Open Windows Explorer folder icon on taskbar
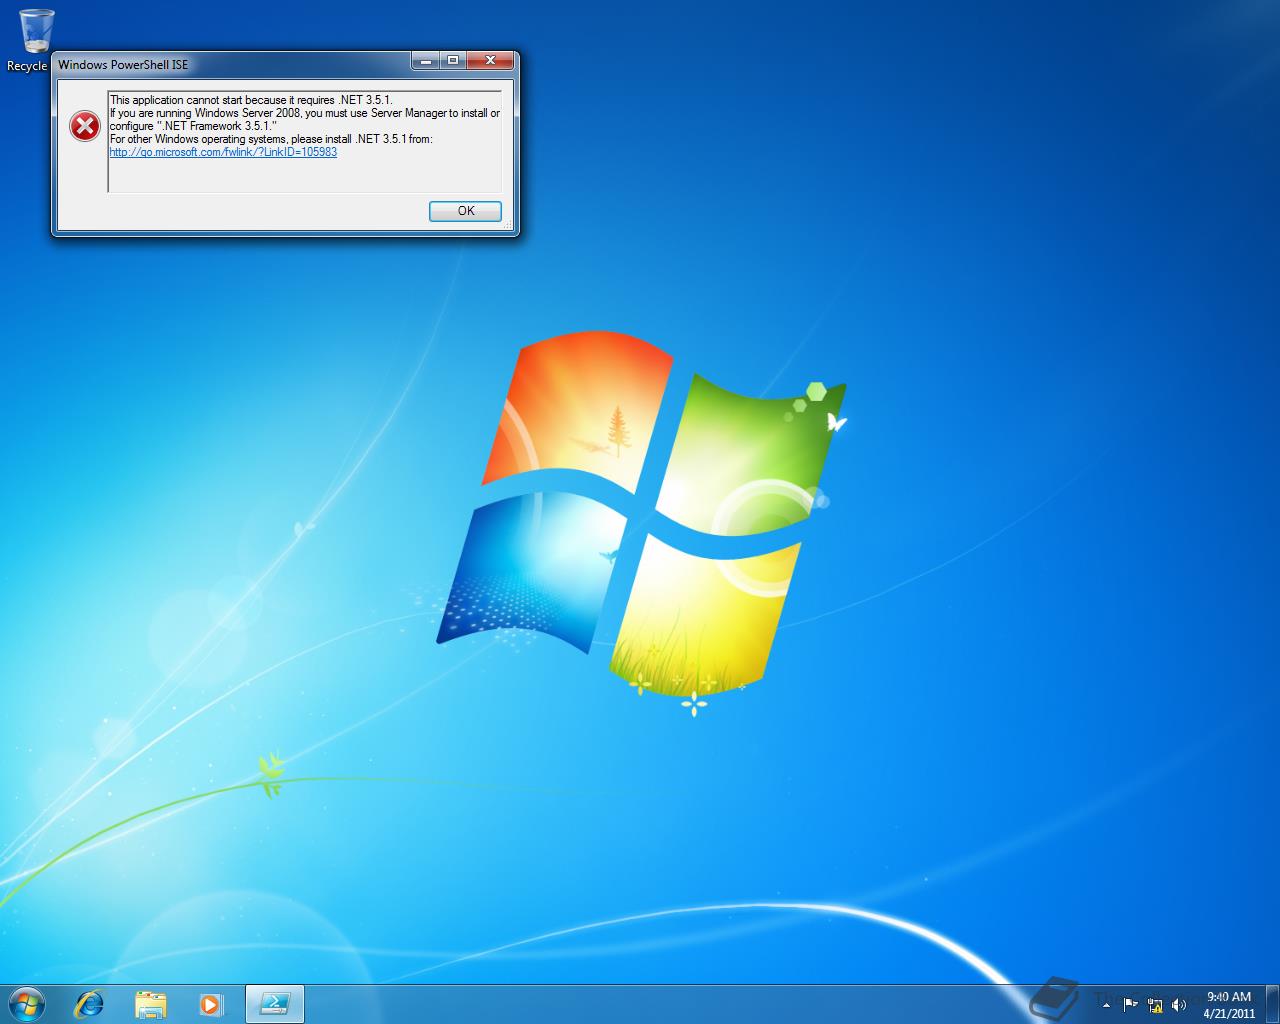Image resolution: width=1280 pixels, height=1024 pixels. tap(150, 1003)
